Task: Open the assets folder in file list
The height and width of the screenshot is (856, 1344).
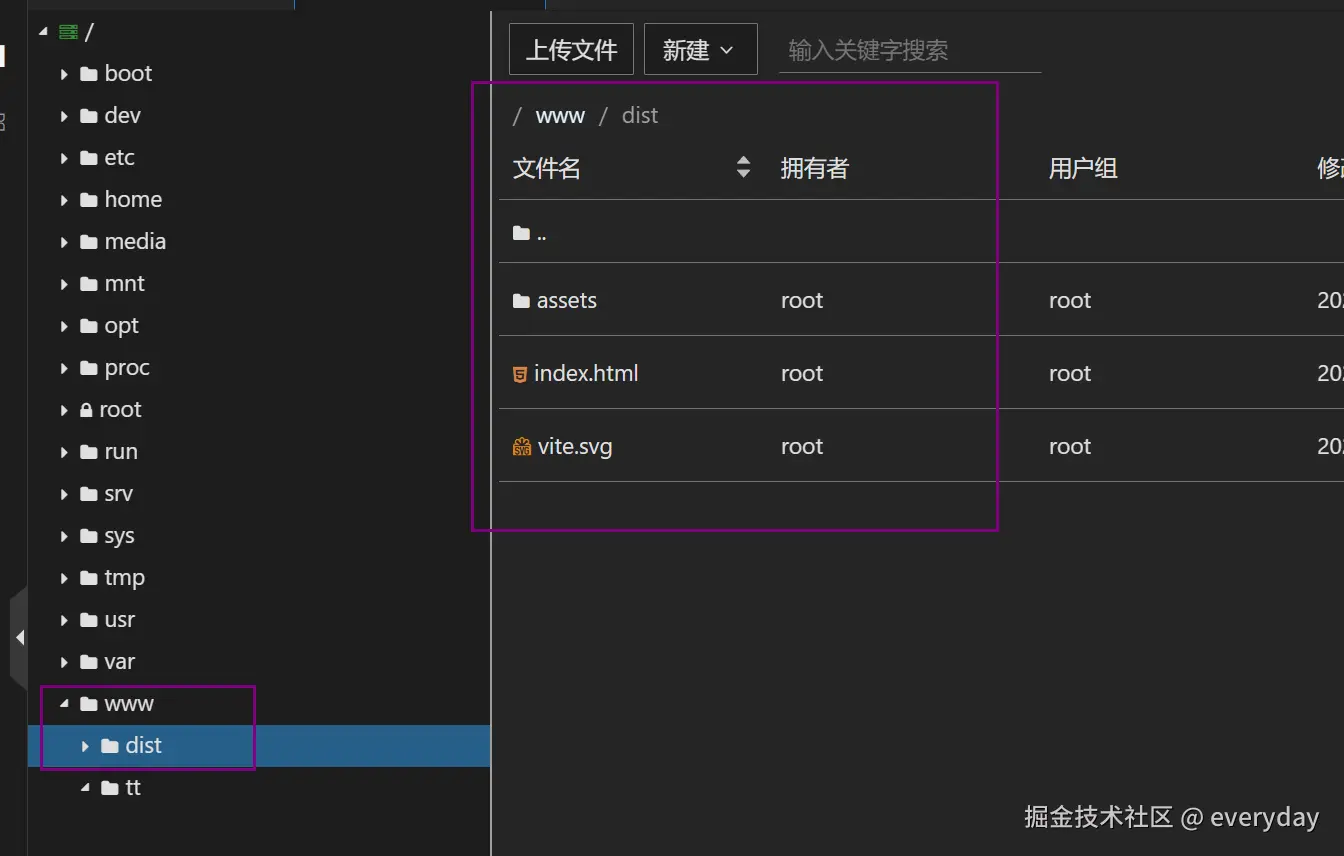Action: coord(566,300)
